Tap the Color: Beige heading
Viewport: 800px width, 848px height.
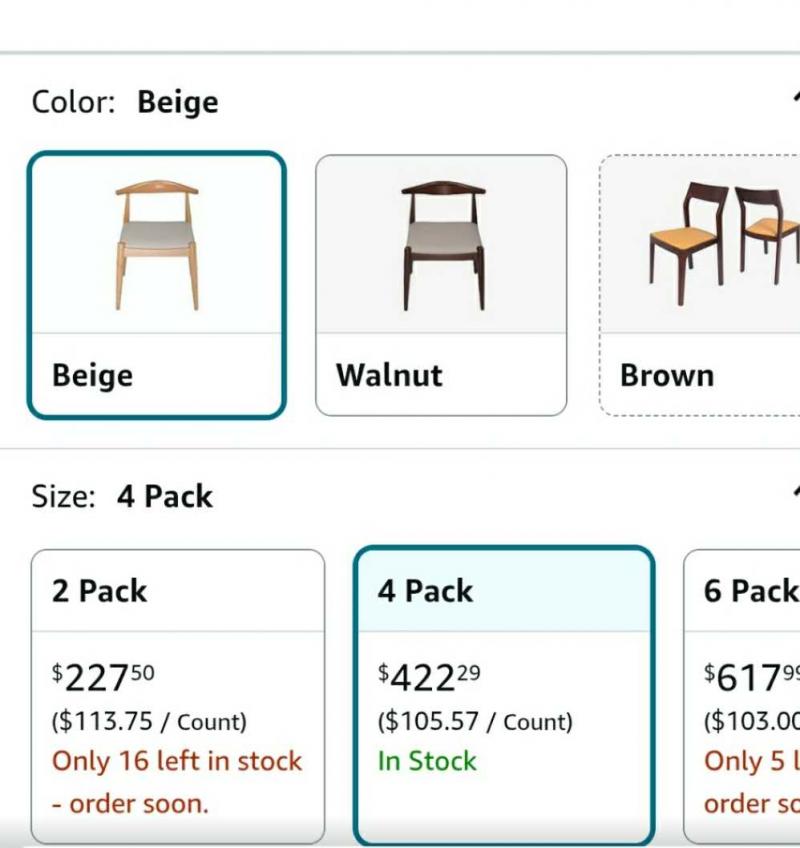tap(125, 102)
